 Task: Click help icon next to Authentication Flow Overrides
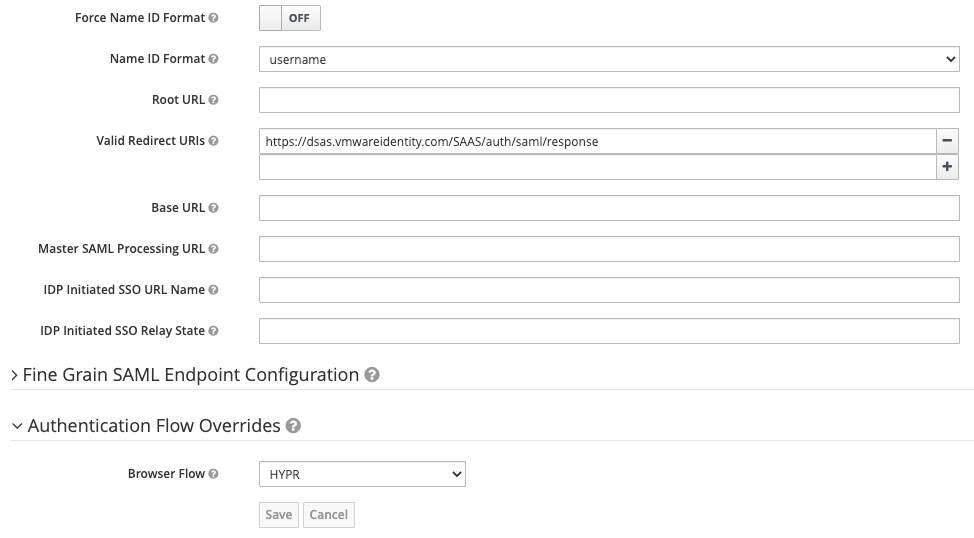click(293, 426)
